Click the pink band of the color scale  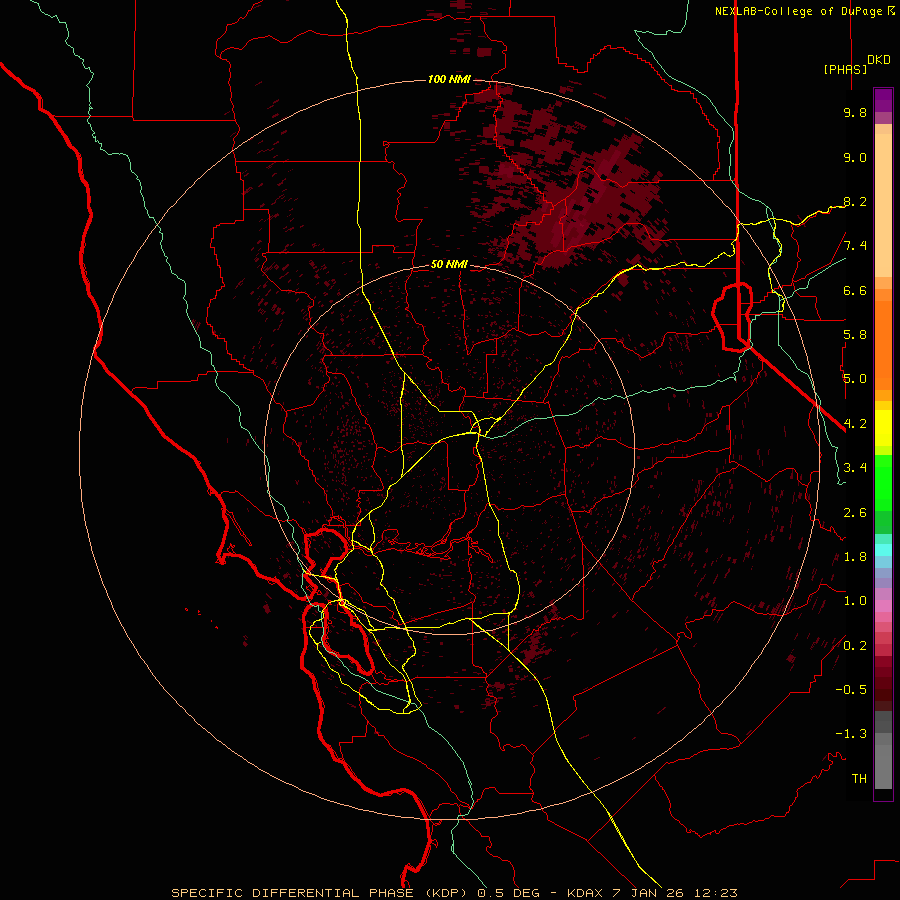(883, 606)
